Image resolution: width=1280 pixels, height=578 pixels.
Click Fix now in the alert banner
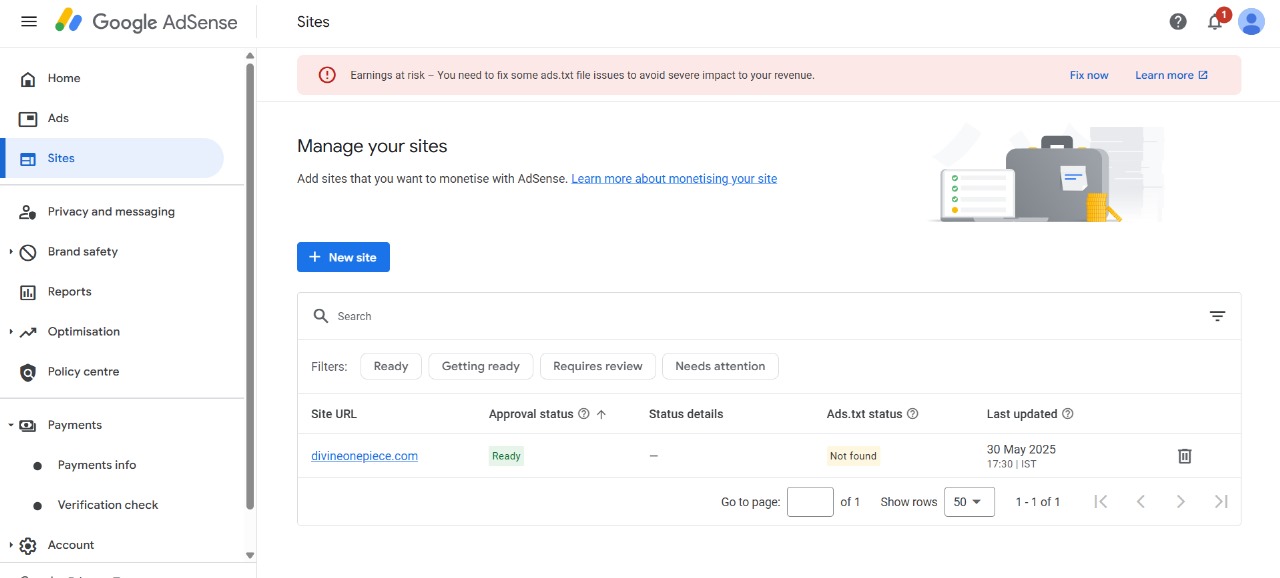1089,75
